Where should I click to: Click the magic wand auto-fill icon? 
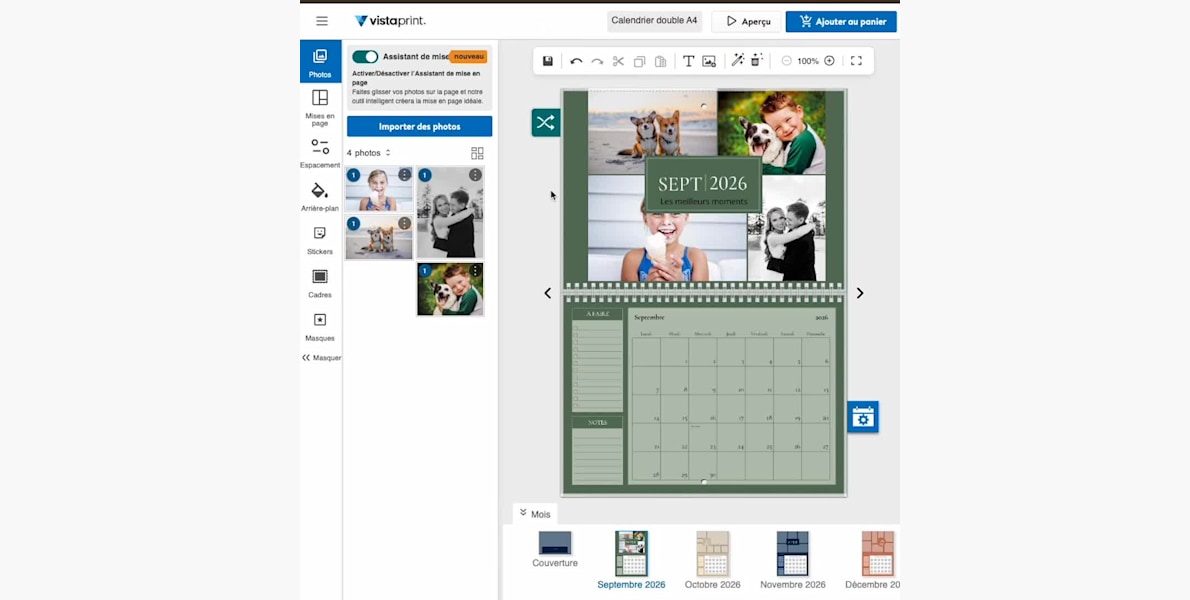[x=738, y=61]
